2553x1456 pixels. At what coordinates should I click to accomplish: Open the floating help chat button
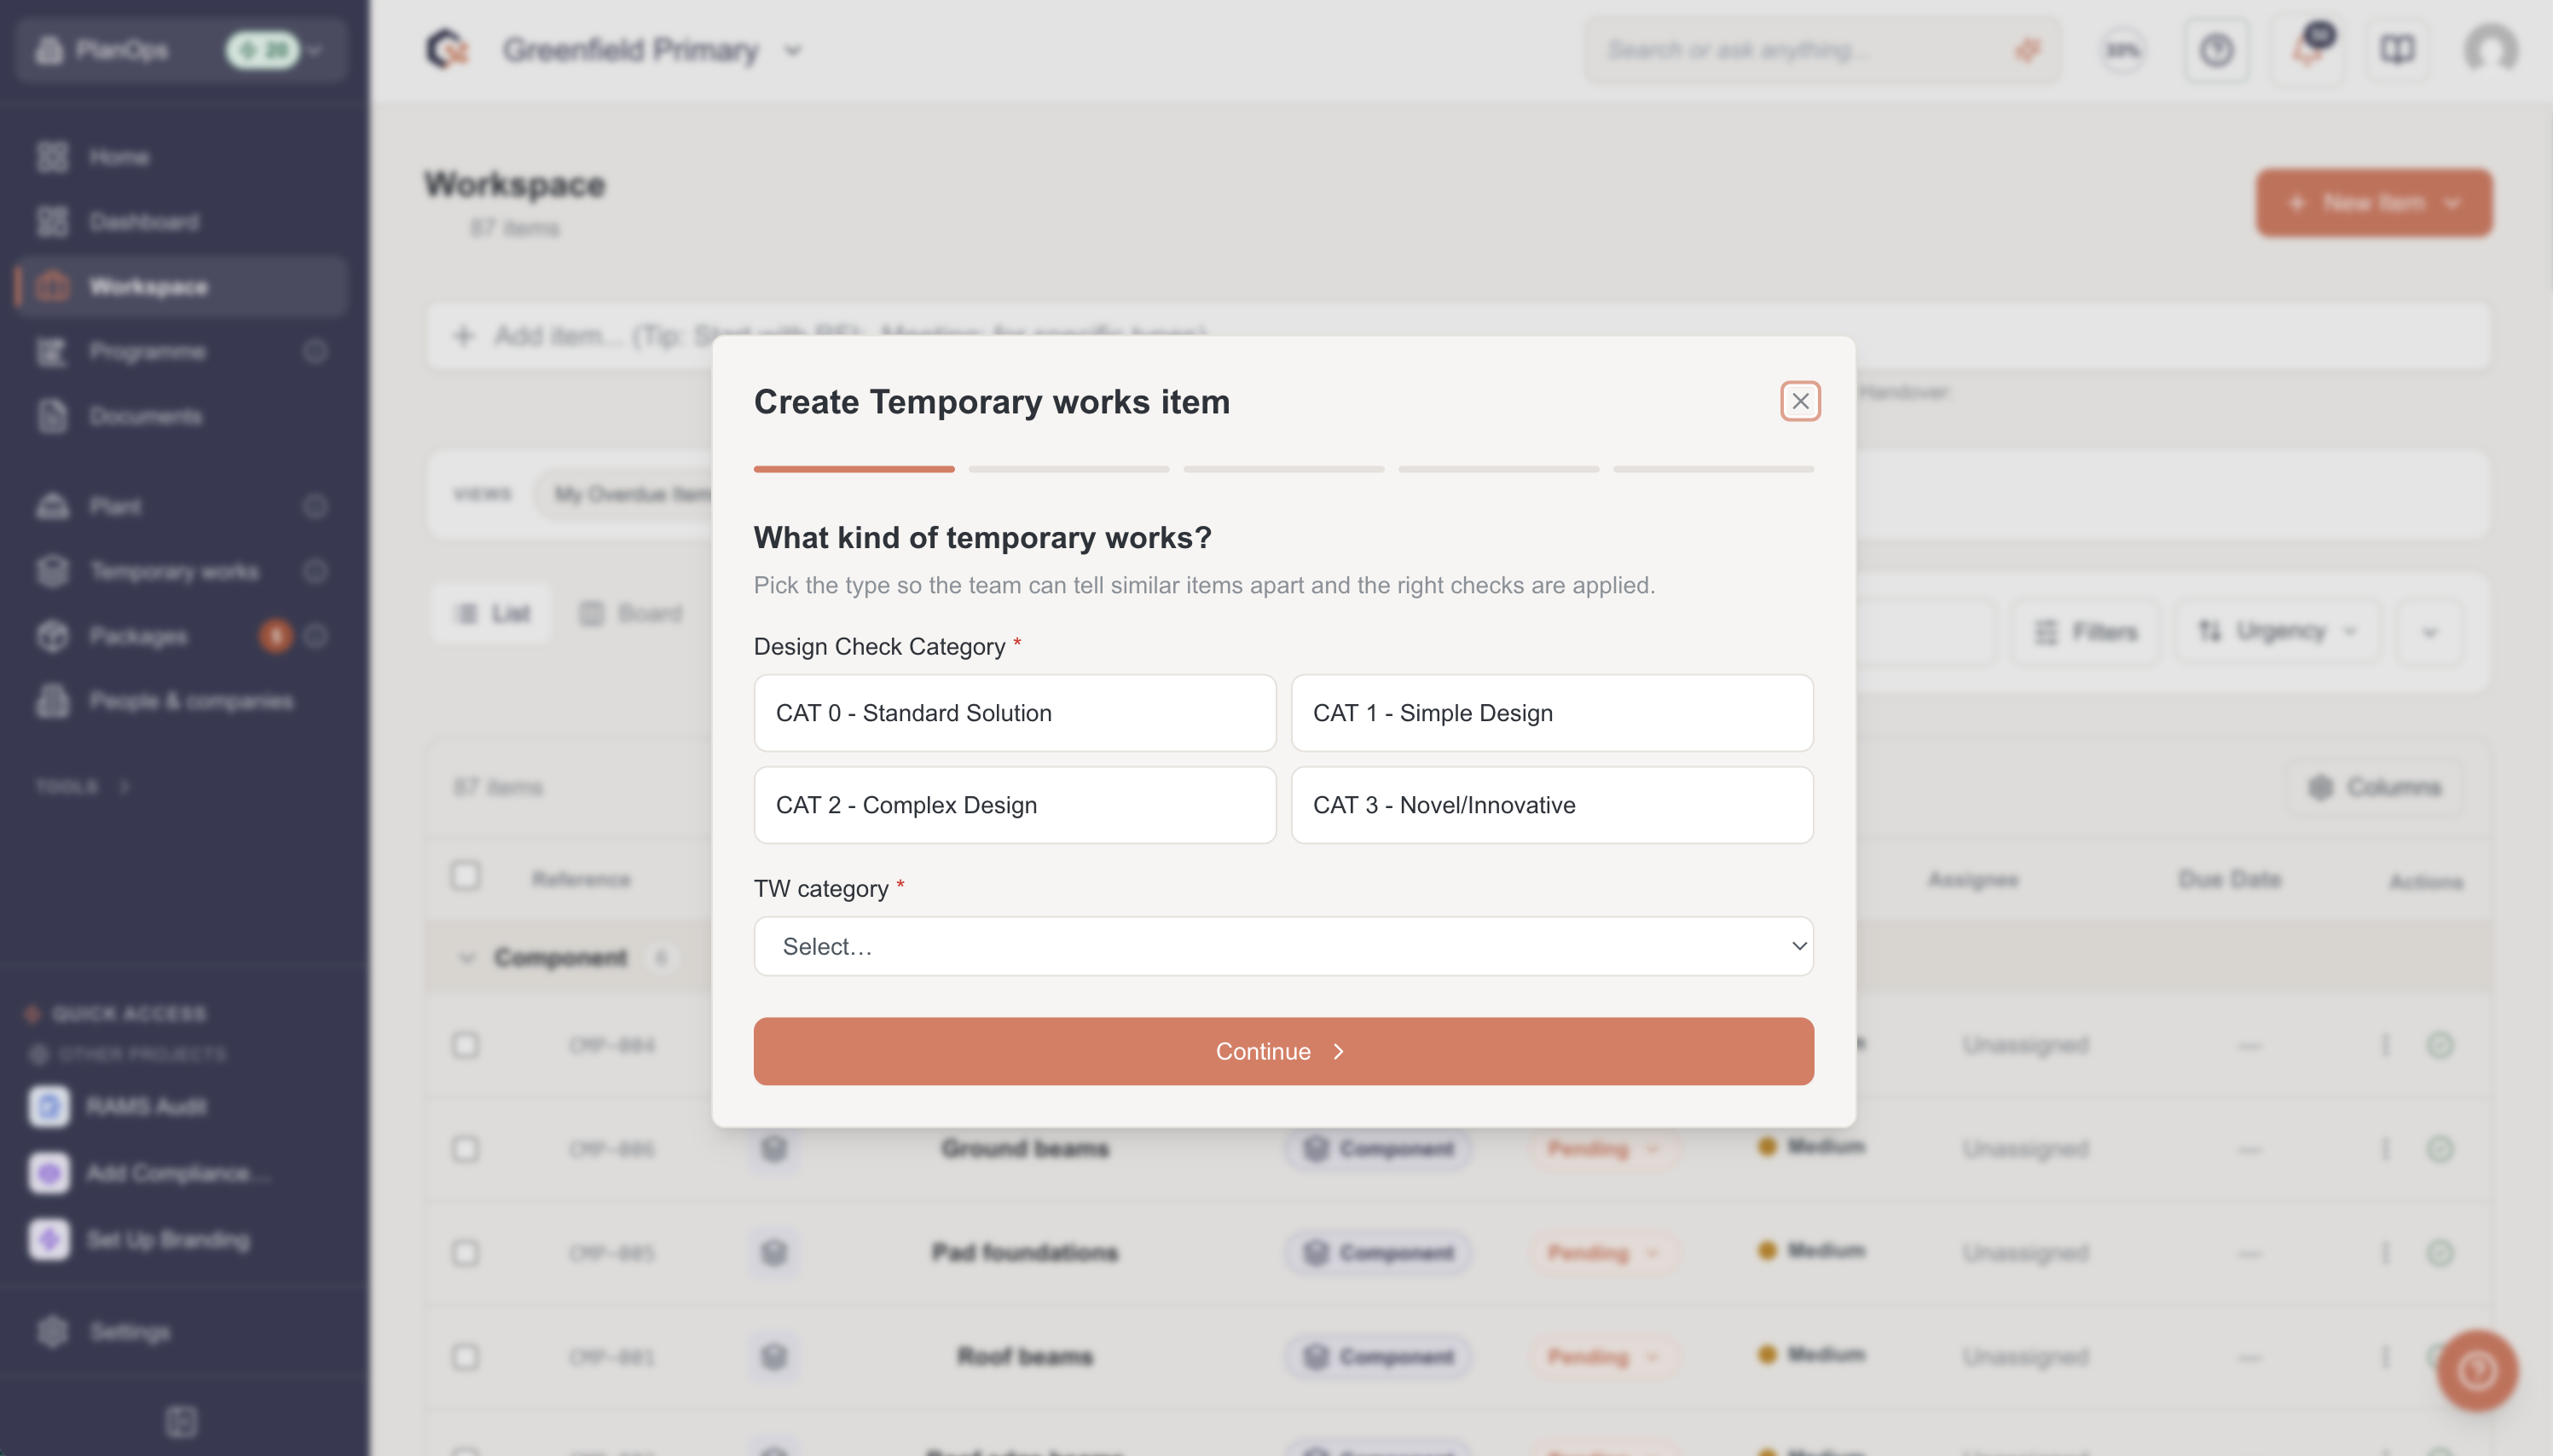click(x=2477, y=1370)
